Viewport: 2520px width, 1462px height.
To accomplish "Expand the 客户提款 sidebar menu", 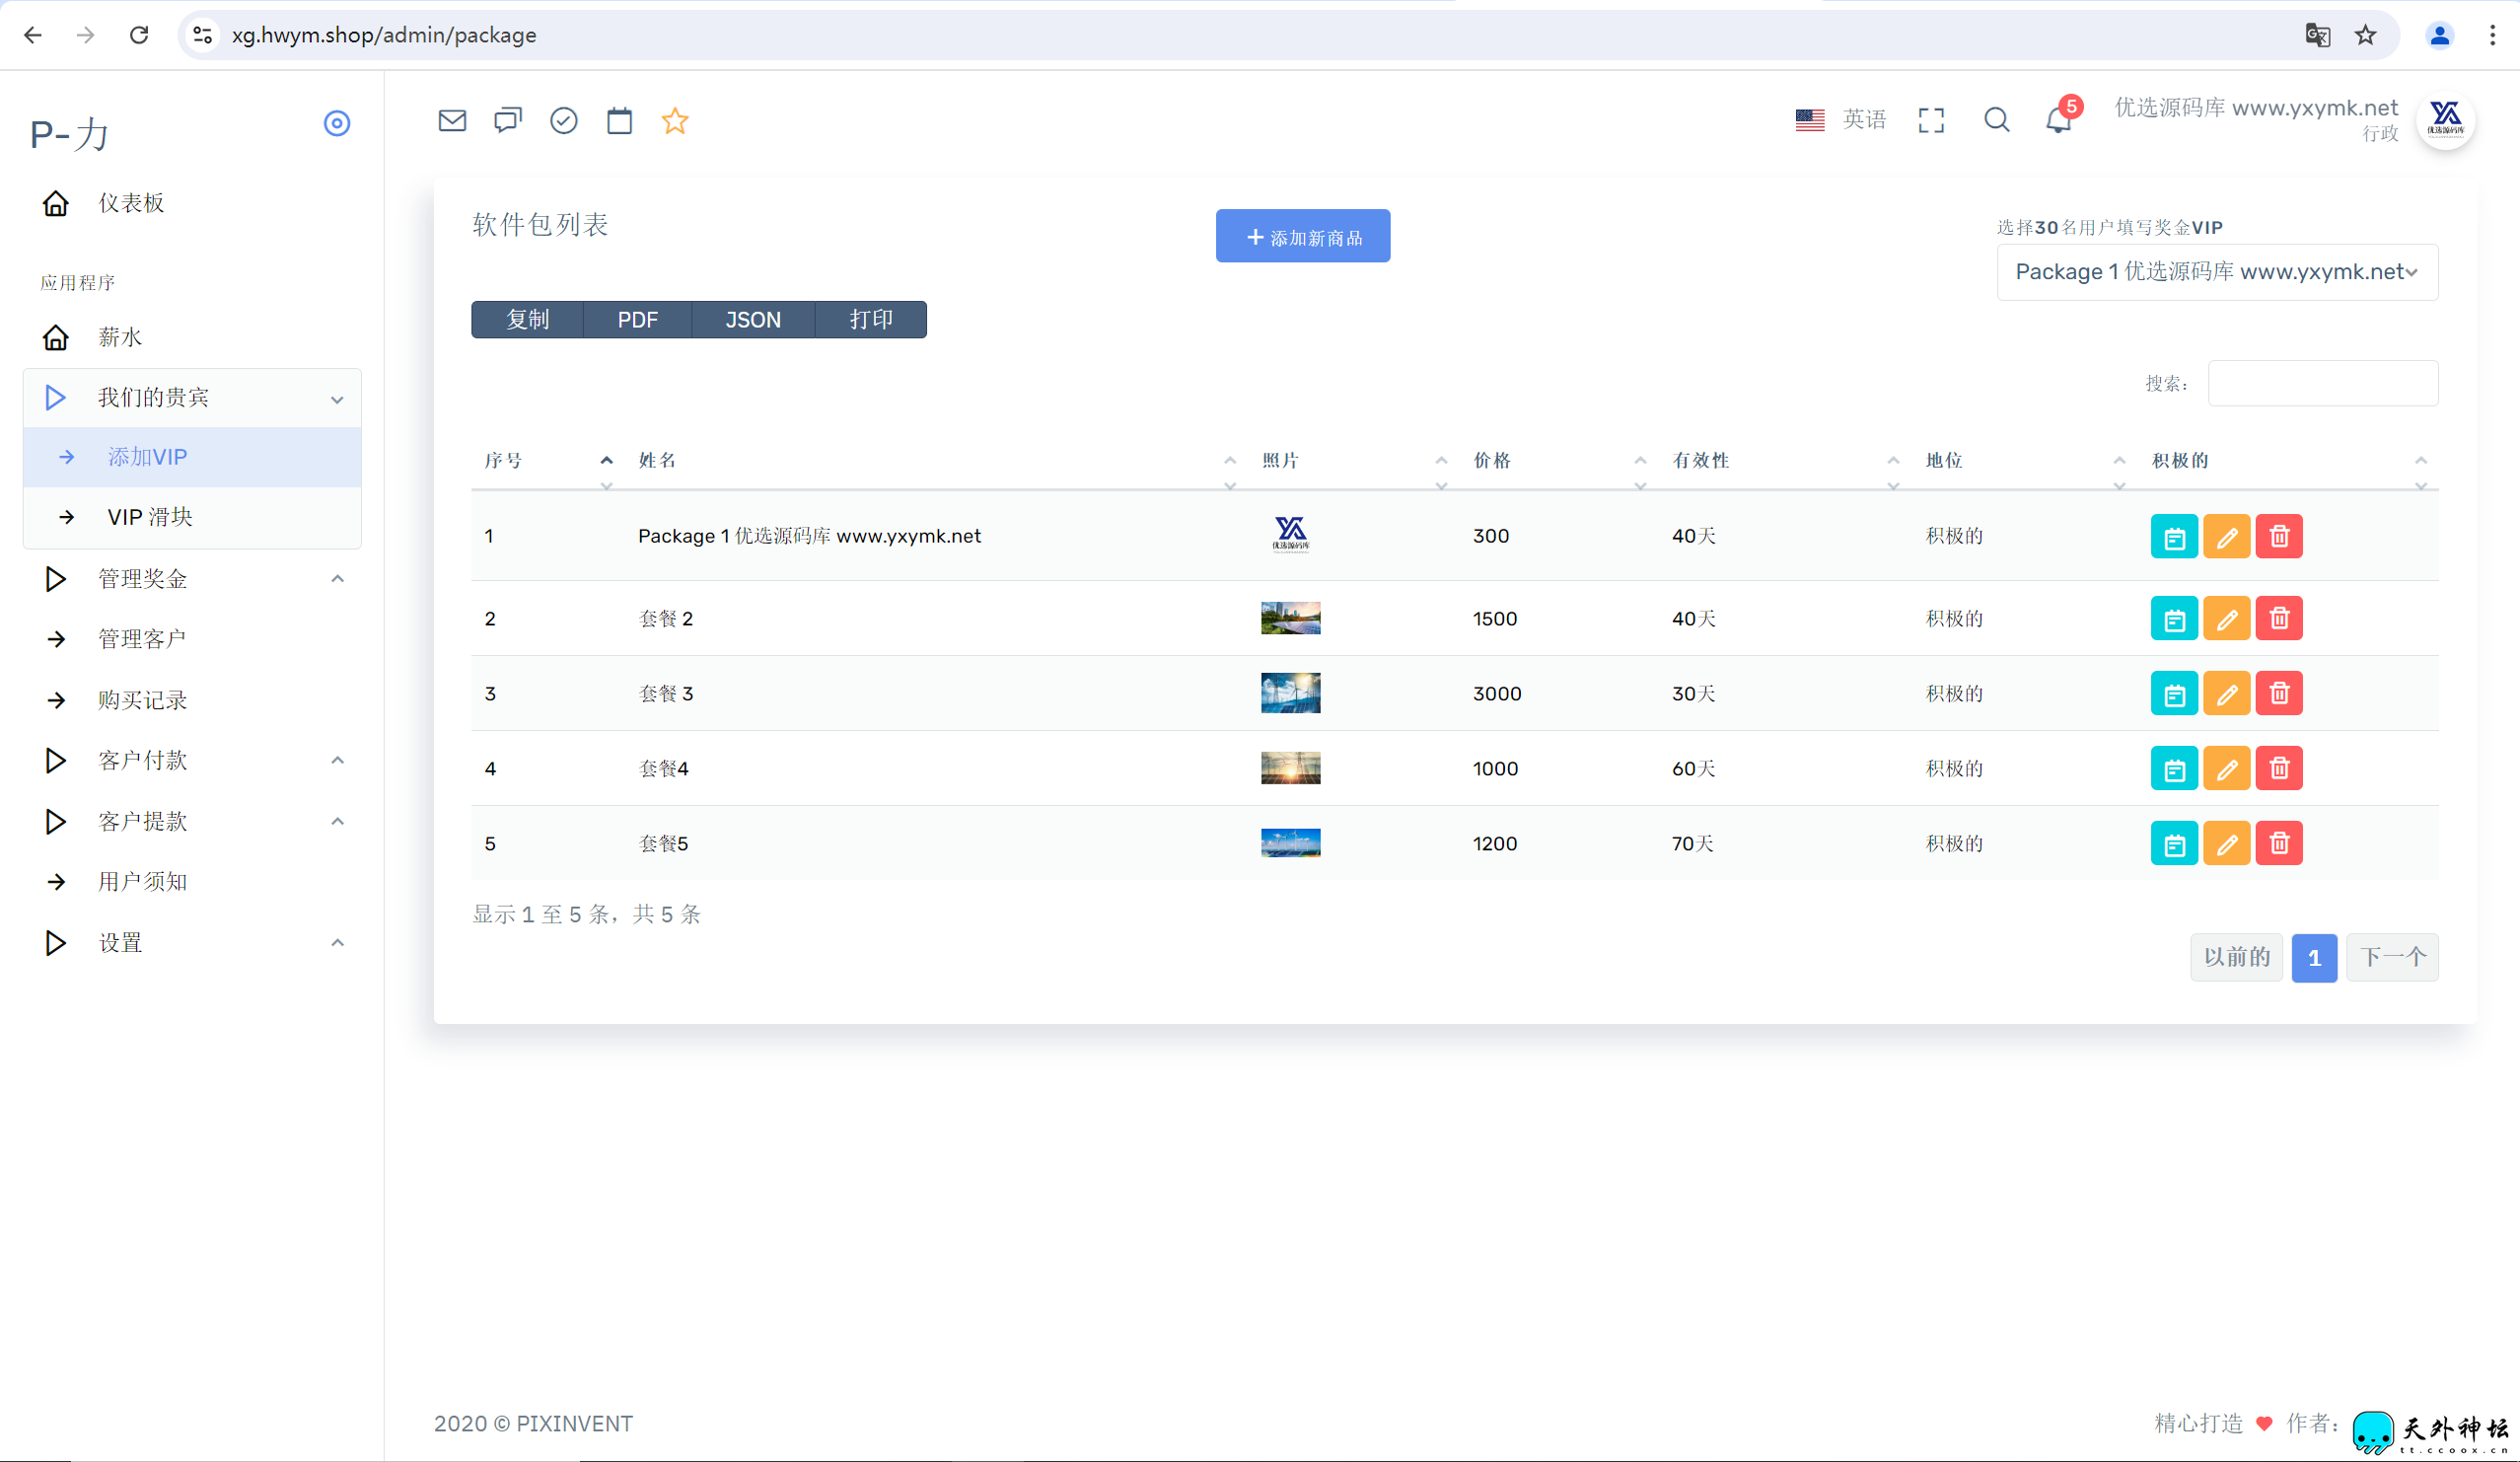I will coord(193,822).
